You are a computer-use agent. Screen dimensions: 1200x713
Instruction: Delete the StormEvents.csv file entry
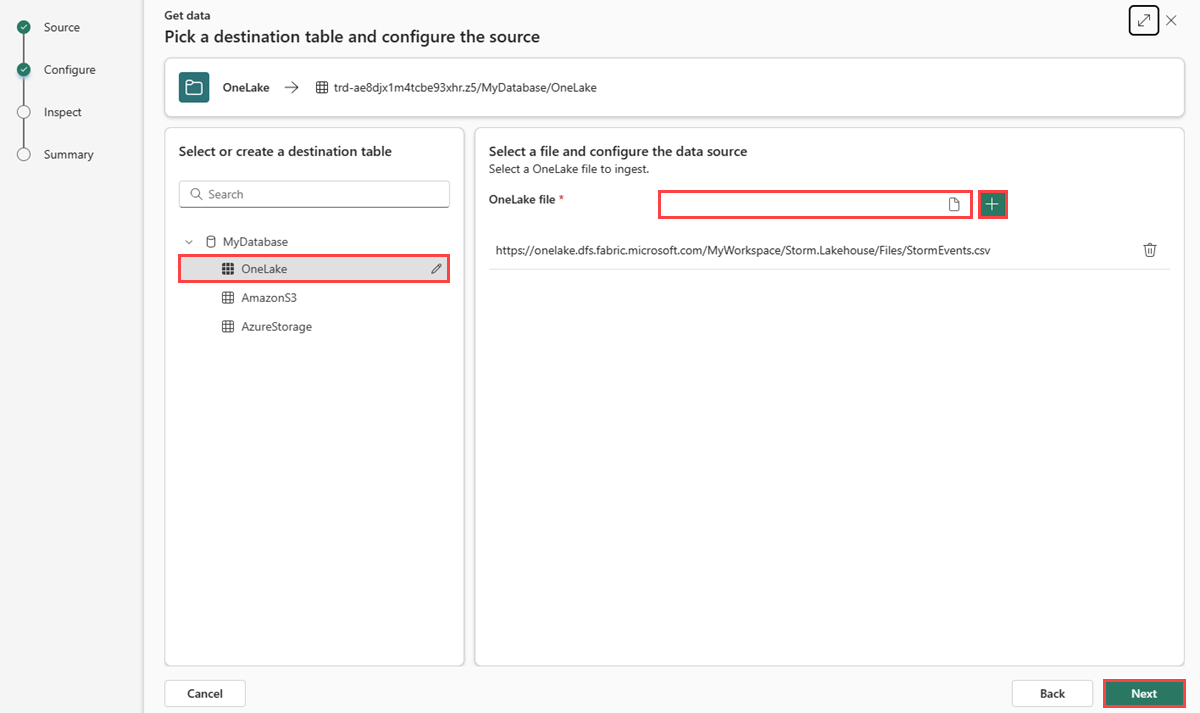(x=1150, y=250)
